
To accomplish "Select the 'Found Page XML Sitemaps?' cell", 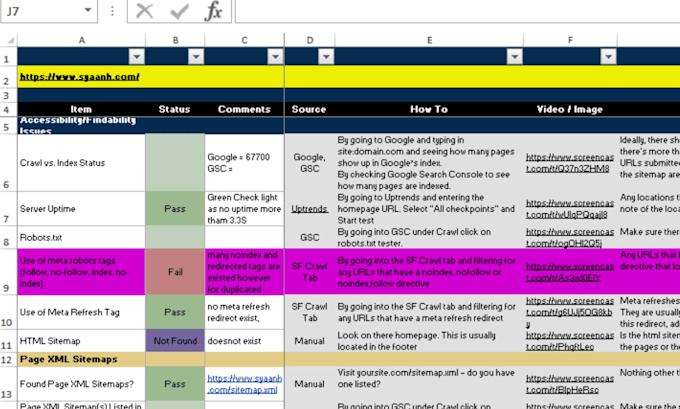I will click(x=82, y=384).
